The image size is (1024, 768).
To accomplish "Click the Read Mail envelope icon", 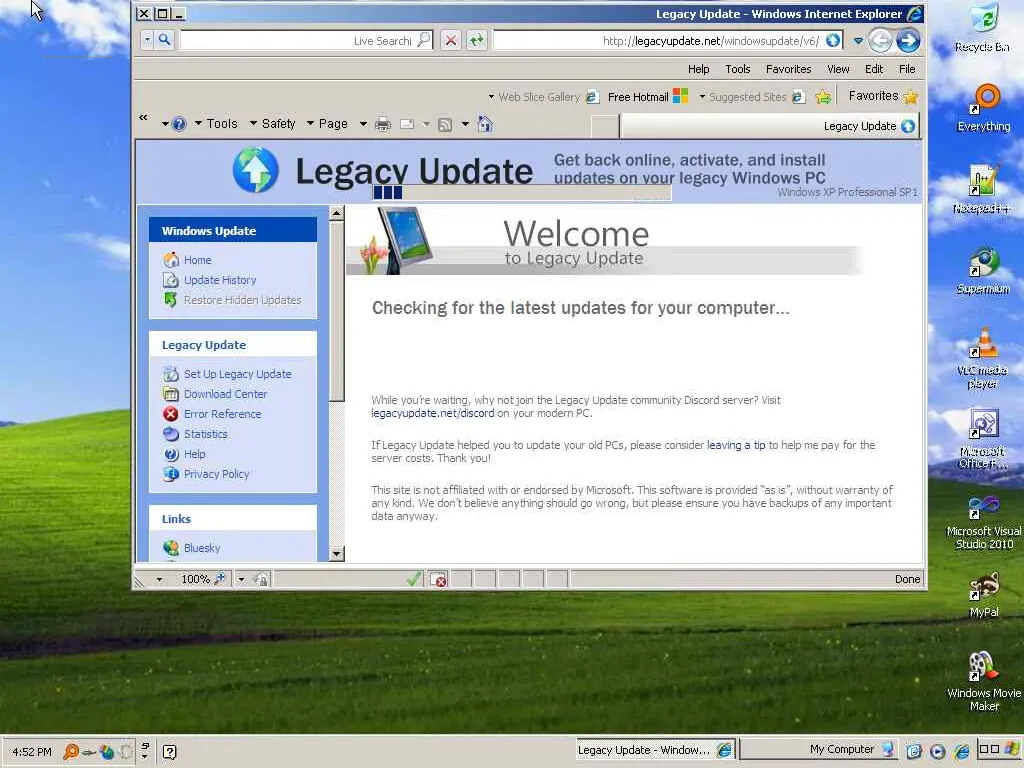I will (407, 124).
